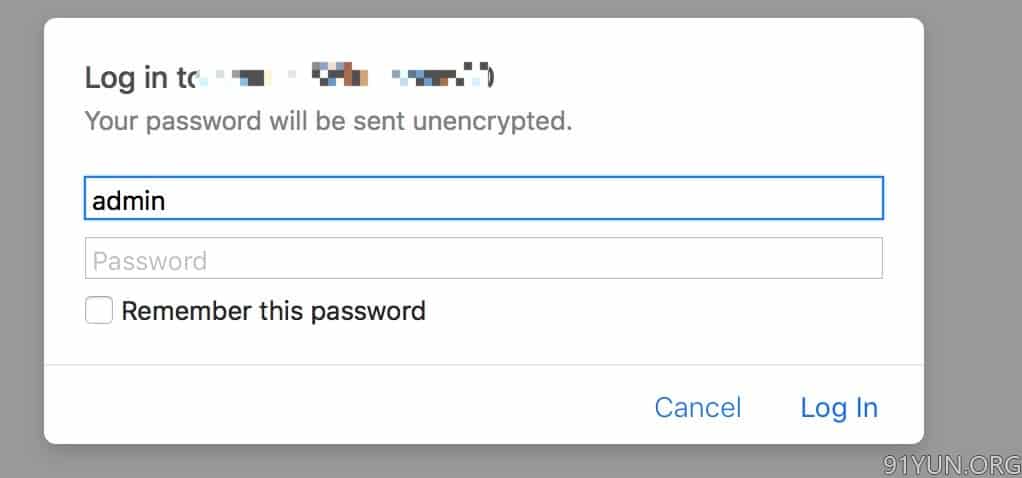Focus the username field containing admin
This screenshot has width=1022, height=478.
point(484,198)
